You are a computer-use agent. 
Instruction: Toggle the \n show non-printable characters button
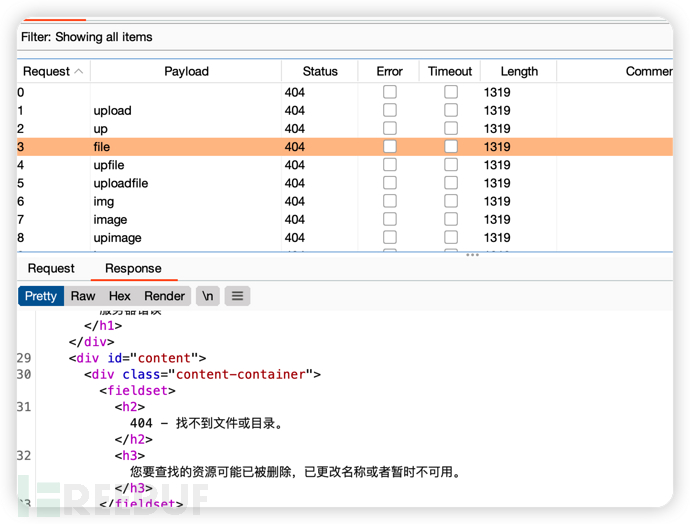tap(208, 296)
